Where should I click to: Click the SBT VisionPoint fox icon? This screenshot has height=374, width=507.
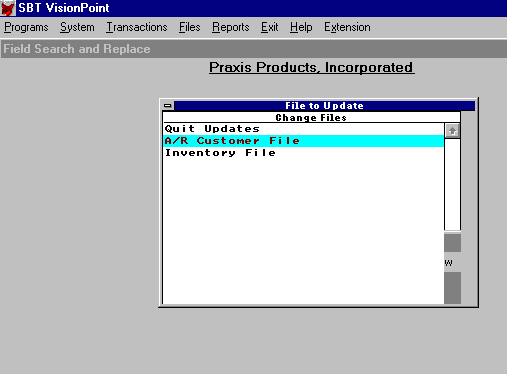pos(8,8)
